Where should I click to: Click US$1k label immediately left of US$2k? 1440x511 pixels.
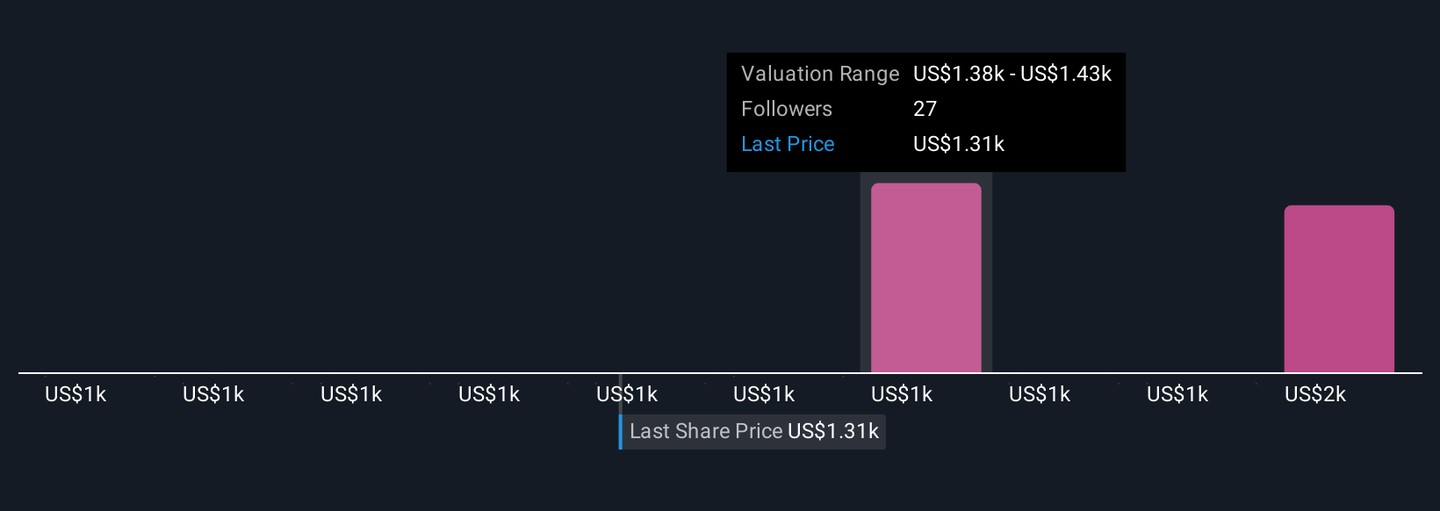click(x=1177, y=394)
